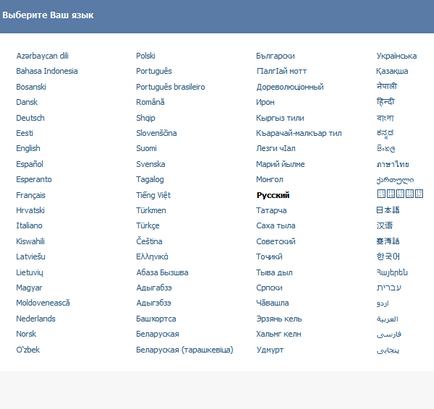Screen dimensions: 434x409
Task: Switch language to Português brasileiro
Action: (170, 87)
